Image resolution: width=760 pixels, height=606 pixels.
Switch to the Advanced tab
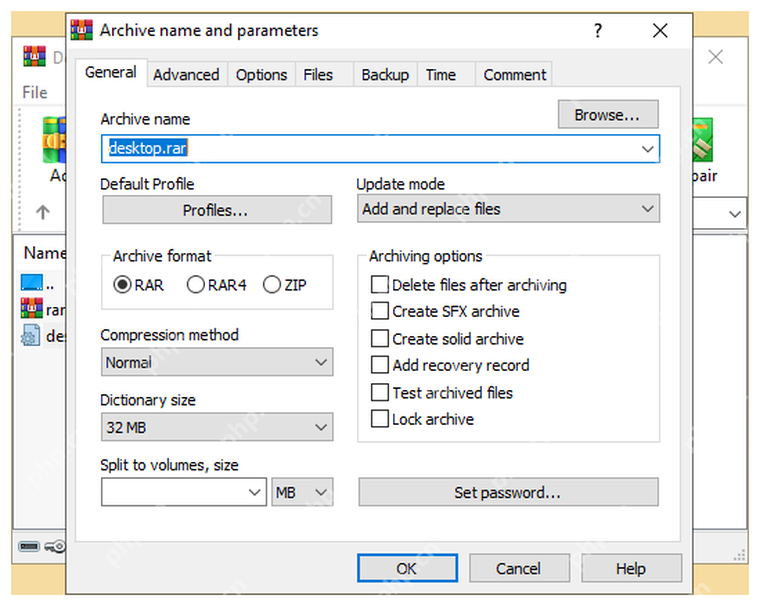[x=186, y=75]
